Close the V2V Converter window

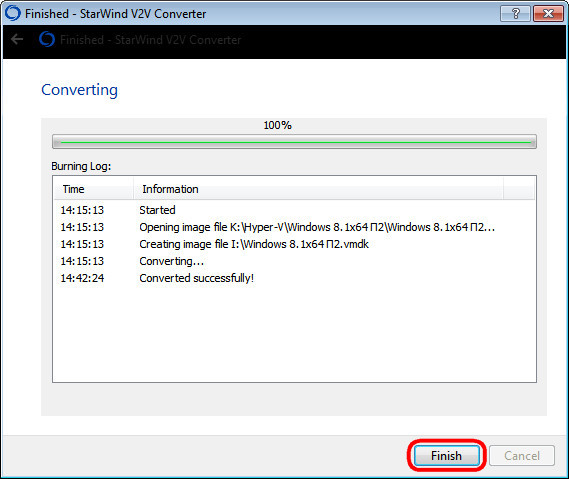pos(548,14)
